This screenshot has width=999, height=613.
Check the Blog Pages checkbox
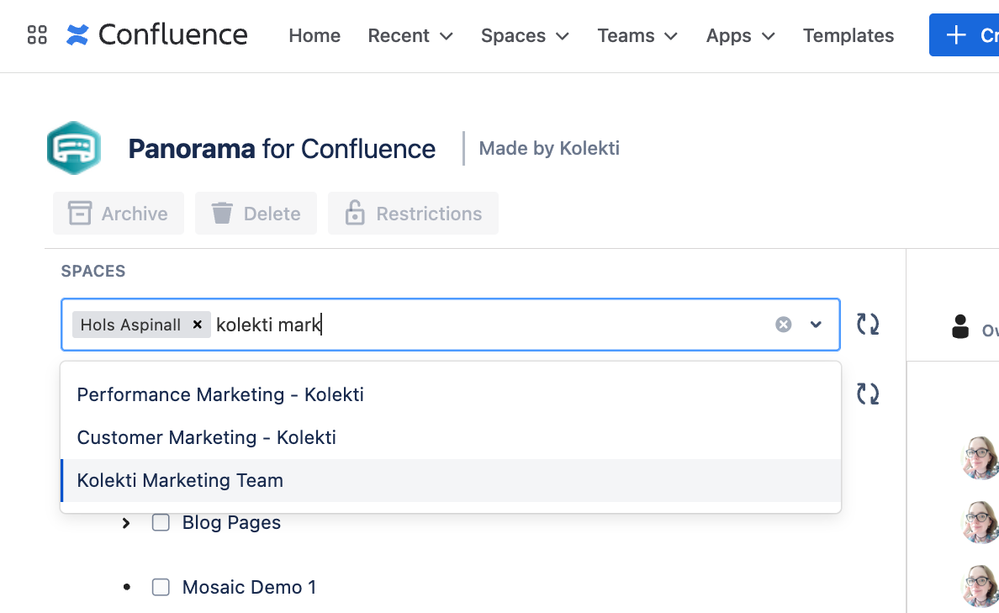point(161,522)
